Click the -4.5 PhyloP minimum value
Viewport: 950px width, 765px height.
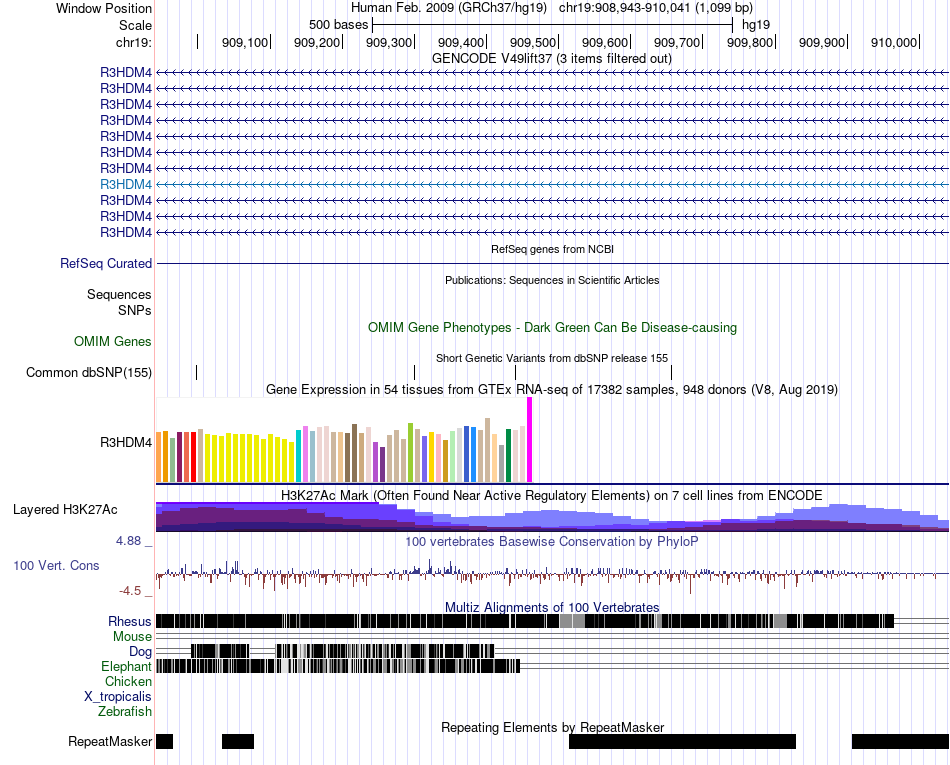point(130,591)
